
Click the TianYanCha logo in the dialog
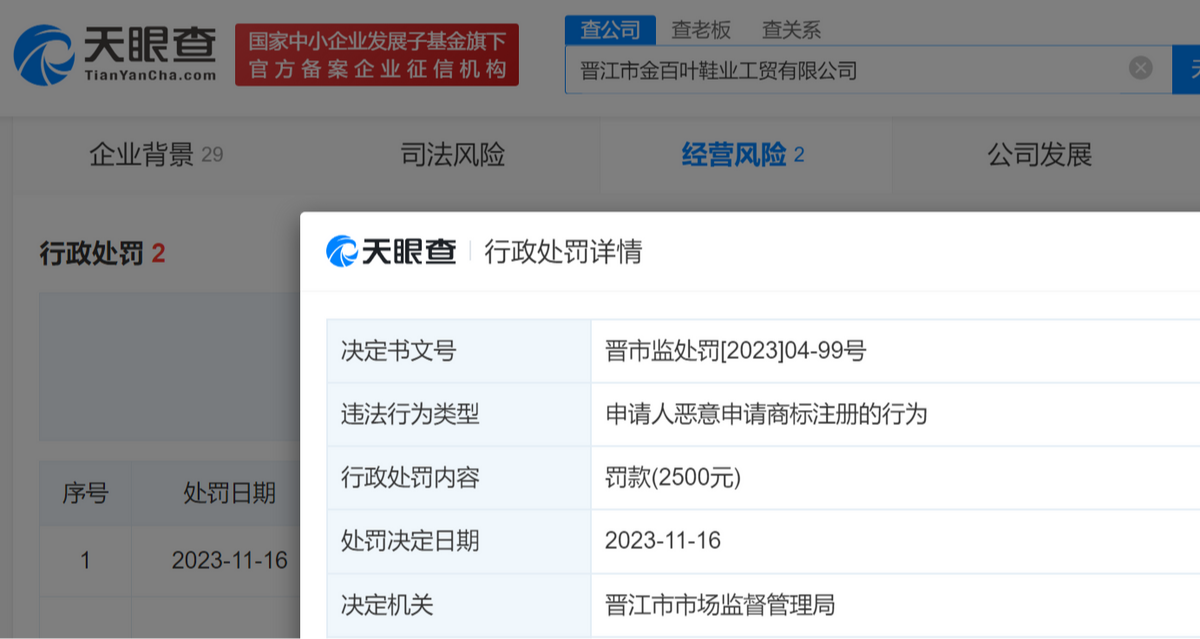point(391,251)
